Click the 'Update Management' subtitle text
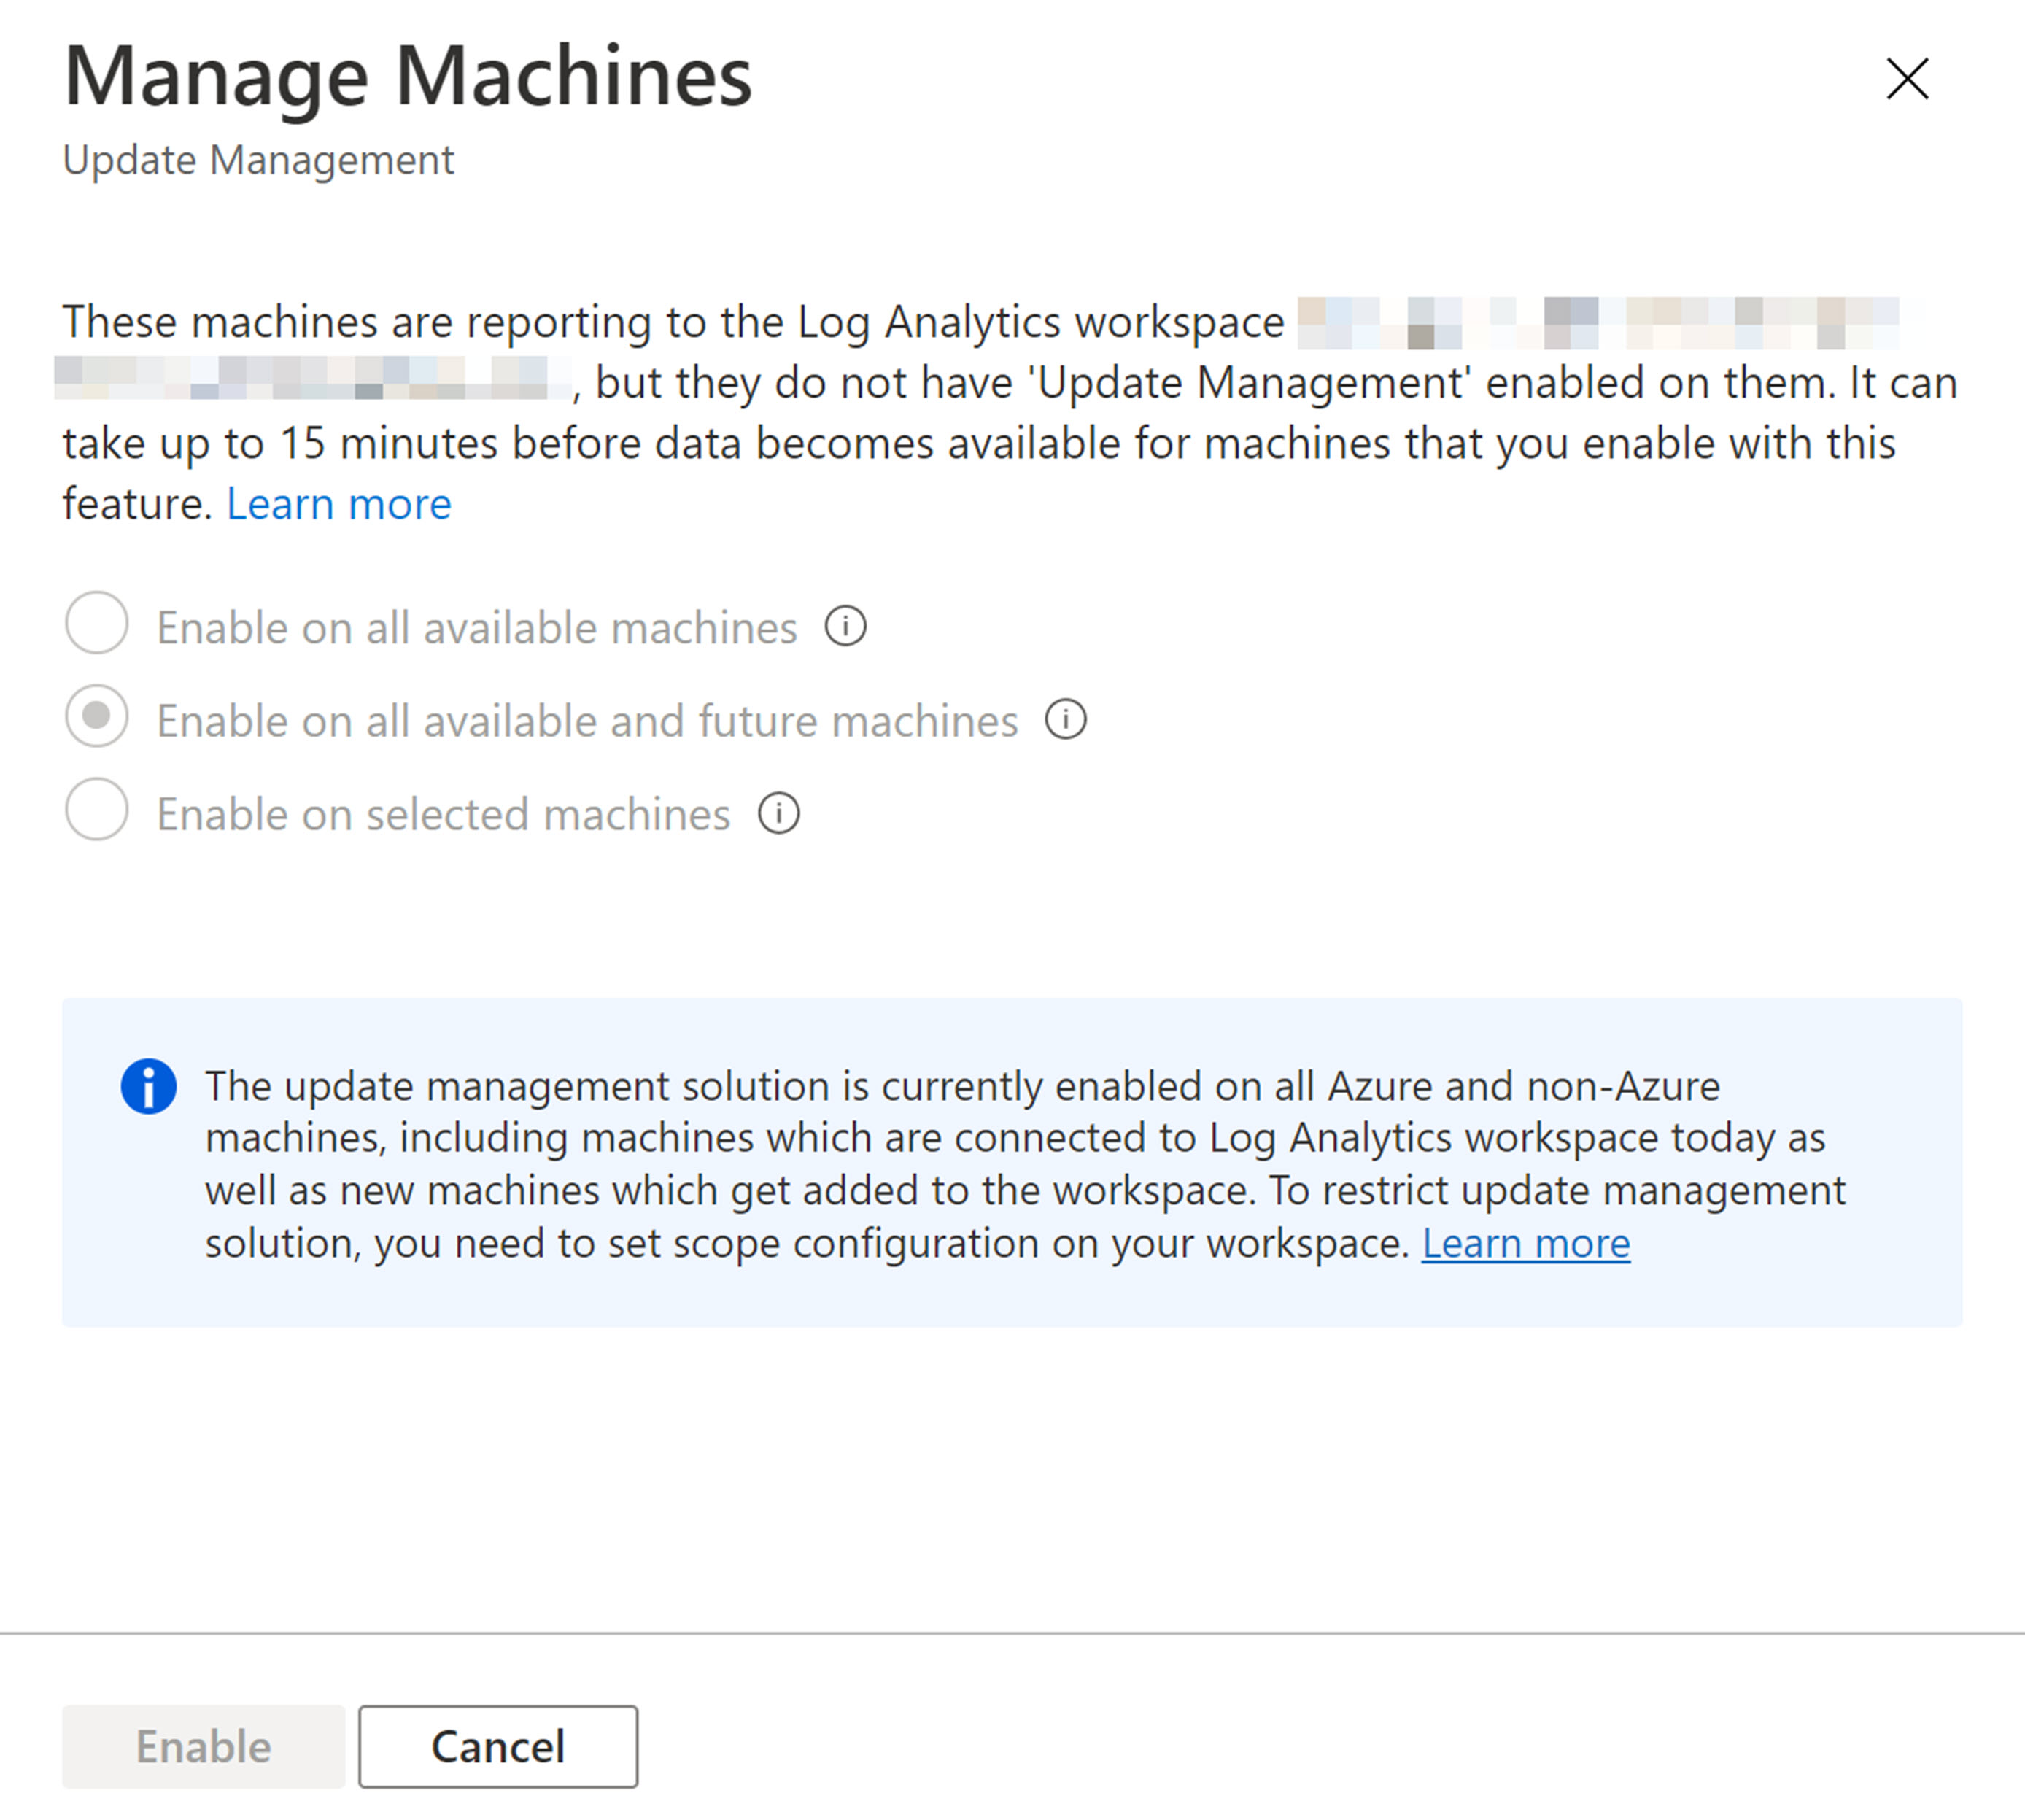Image resolution: width=2025 pixels, height=1820 pixels. pyautogui.click(x=258, y=160)
